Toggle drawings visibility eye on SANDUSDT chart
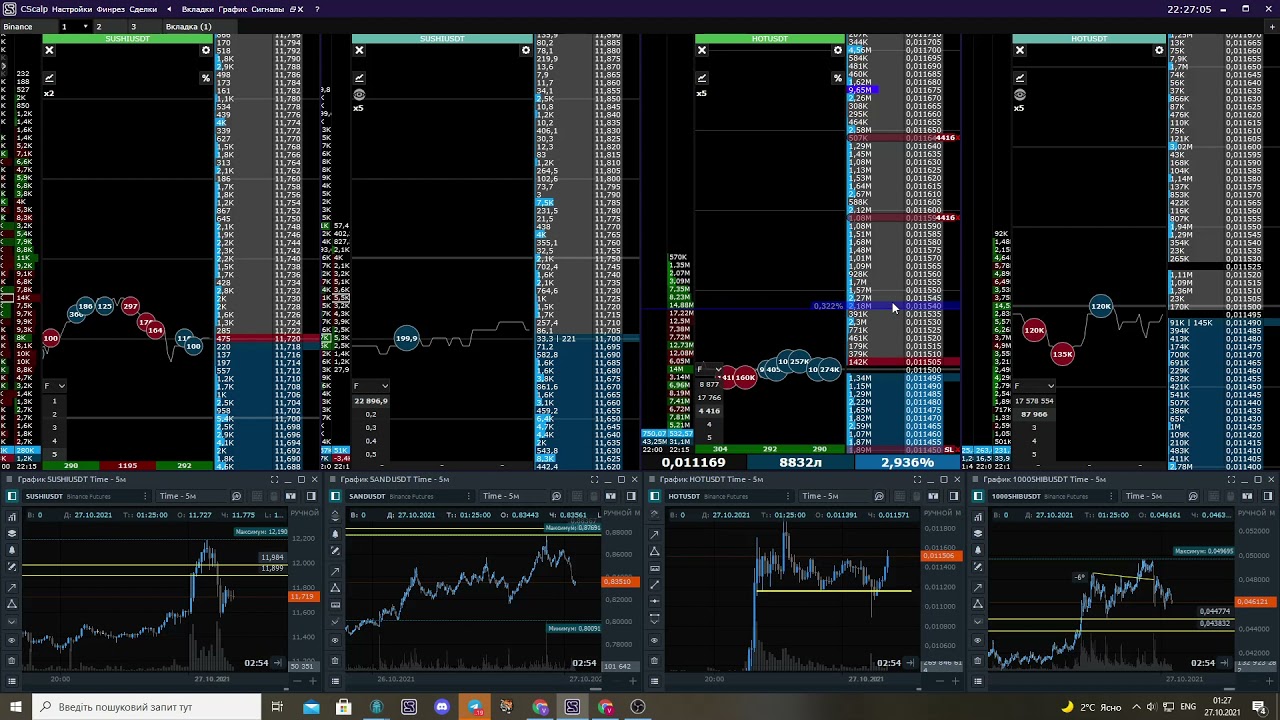The width and height of the screenshot is (1280, 720). pyautogui.click(x=335, y=640)
